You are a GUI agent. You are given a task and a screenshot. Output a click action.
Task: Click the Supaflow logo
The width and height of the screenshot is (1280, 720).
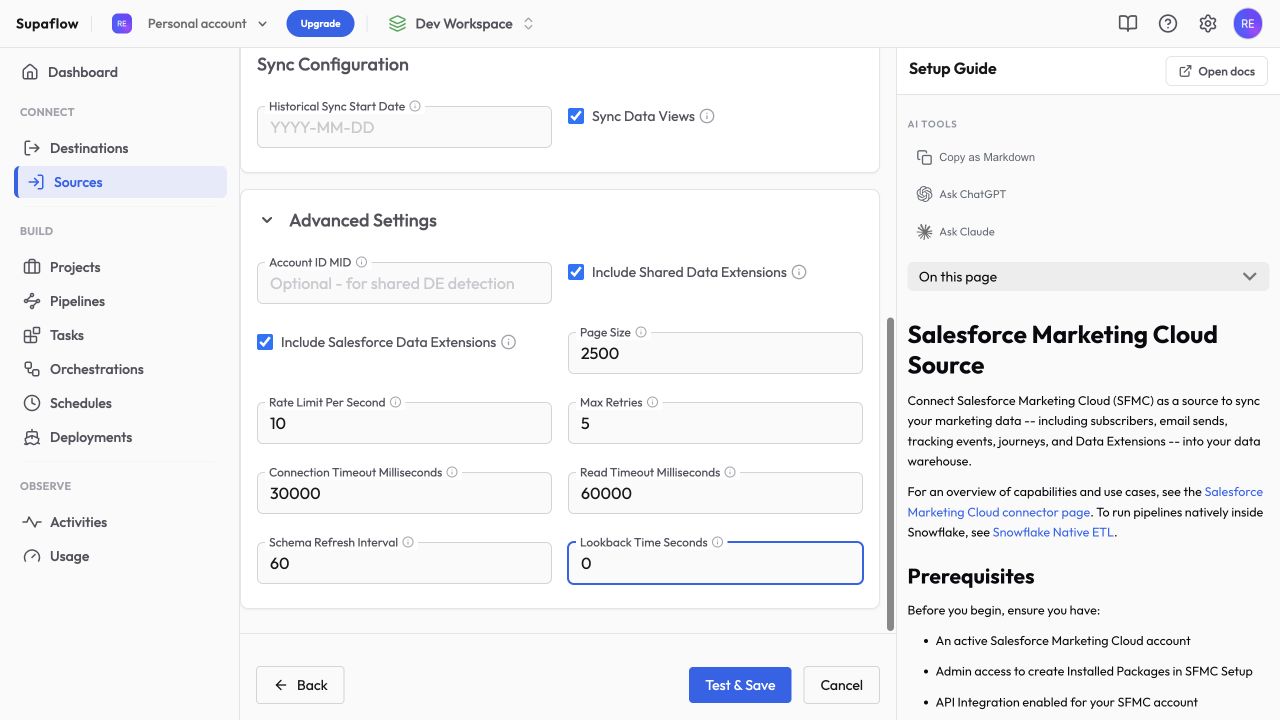(x=47, y=24)
